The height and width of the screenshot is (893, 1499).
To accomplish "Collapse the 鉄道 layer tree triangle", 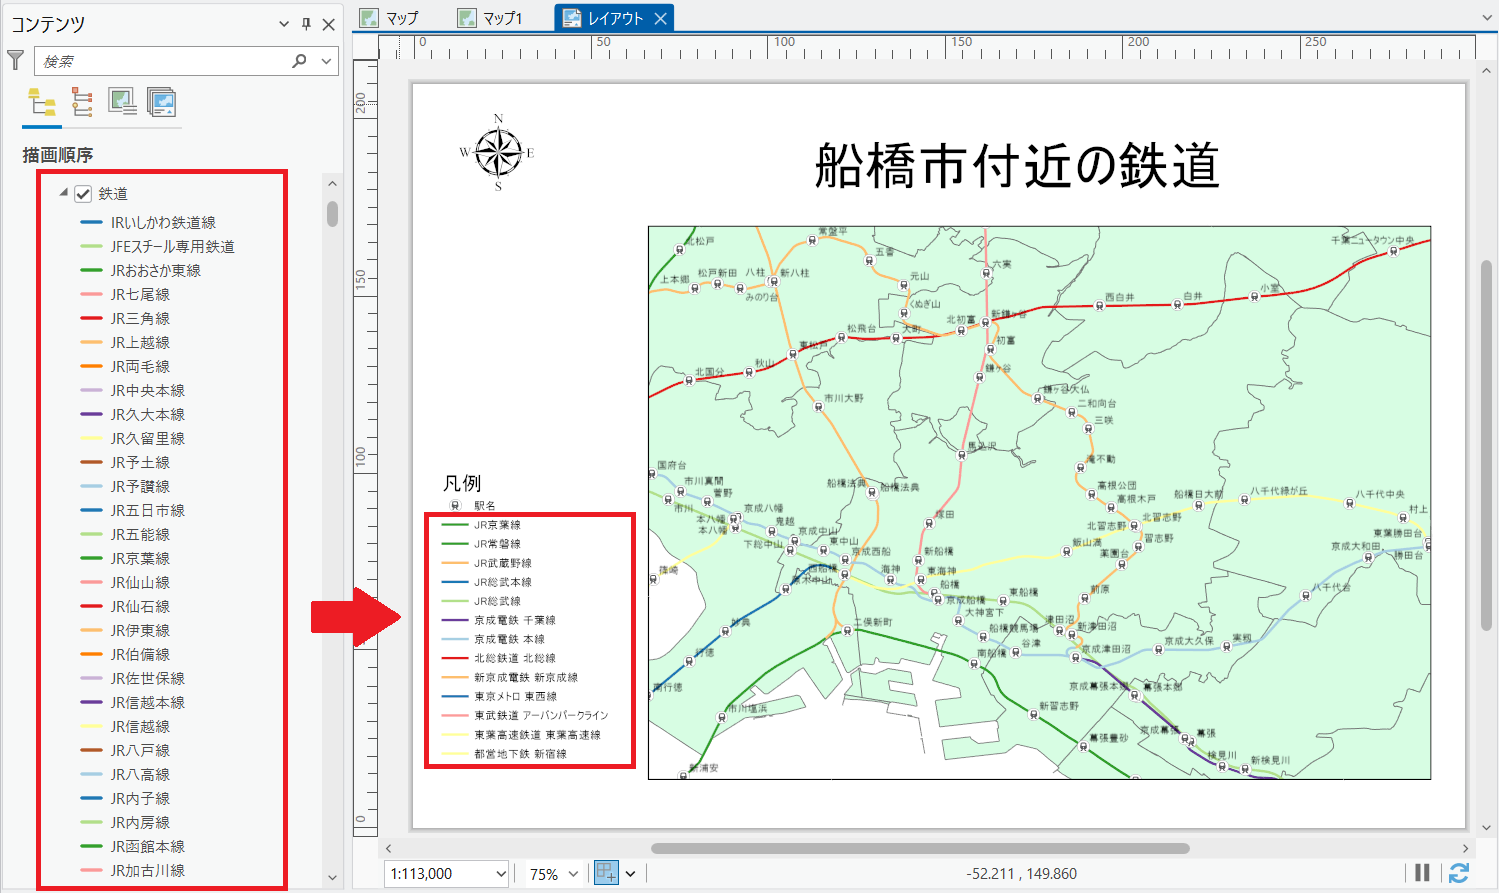I will click(x=64, y=192).
